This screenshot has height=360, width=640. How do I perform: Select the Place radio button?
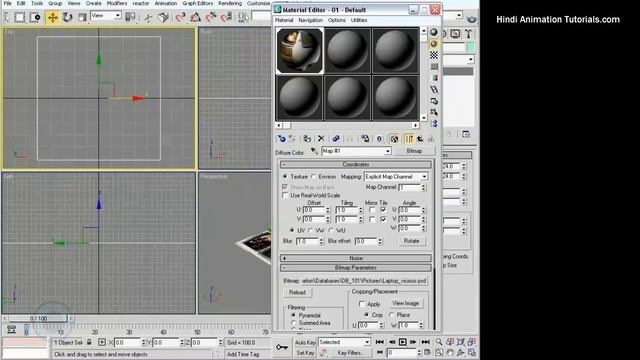click(391, 315)
